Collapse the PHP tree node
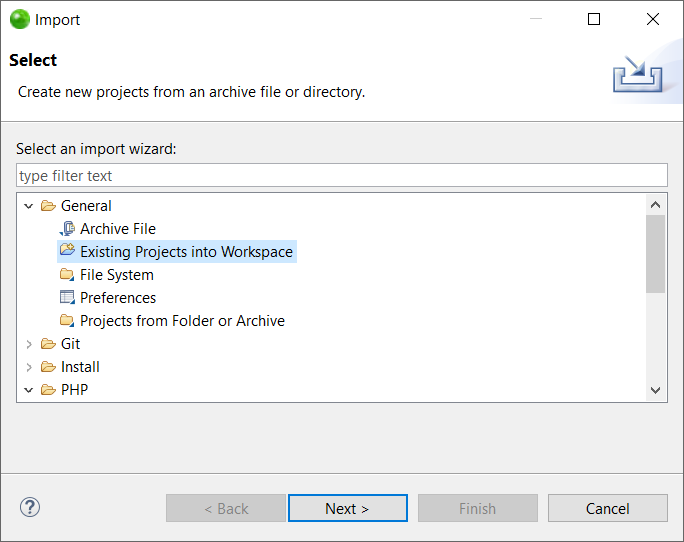Viewport: 684px width, 542px height. pyautogui.click(x=28, y=390)
